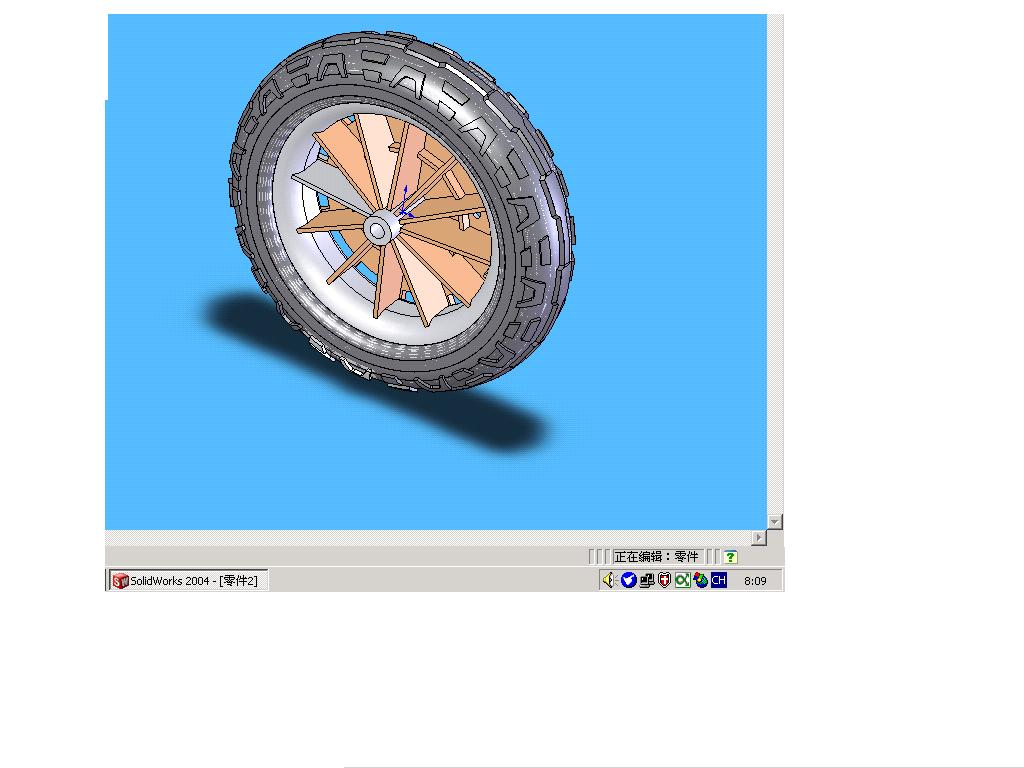Open the network computers tray icon
The width and height of the screenshot is (1024, 768).
[x=647, y=580]
